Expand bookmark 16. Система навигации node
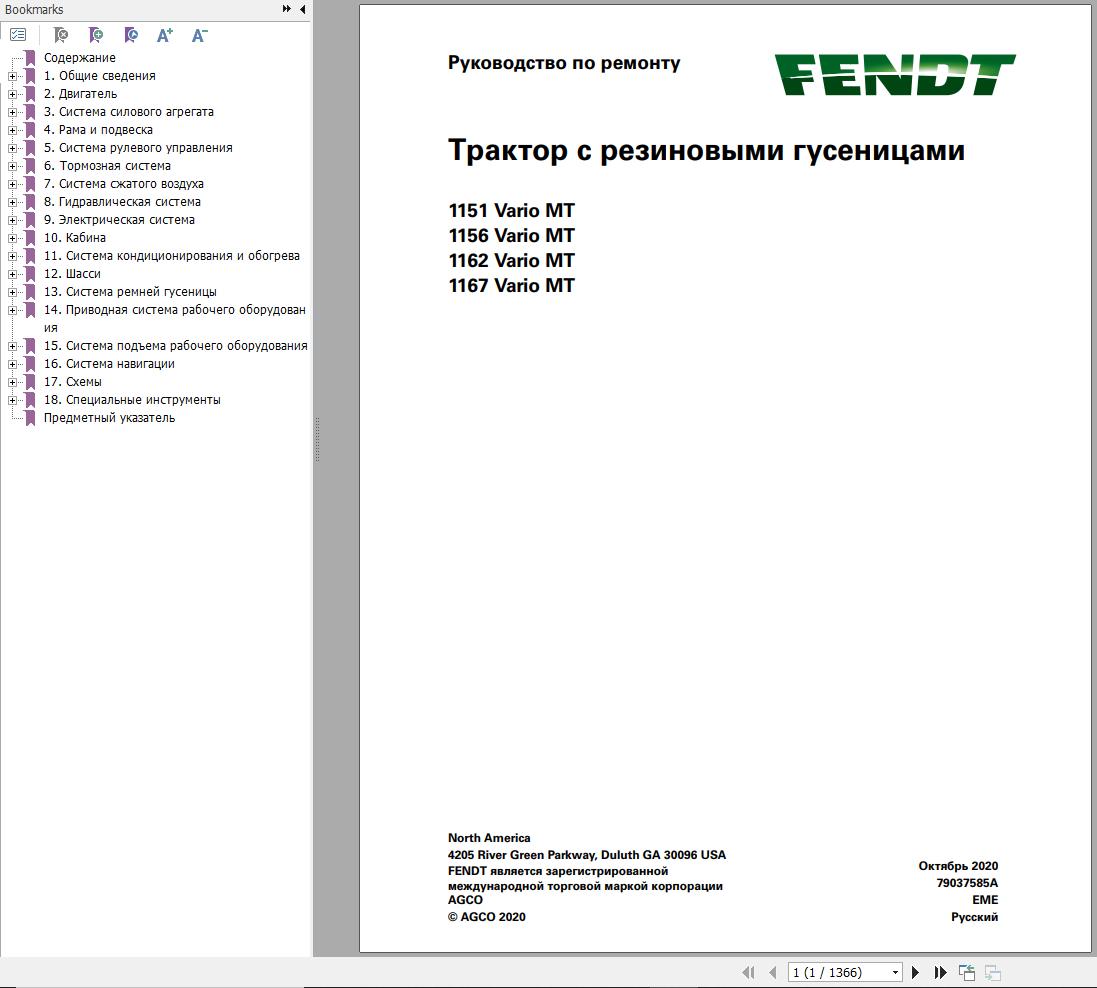Image resolution: width=1097 pixels, height=988 pixels. 12,364
